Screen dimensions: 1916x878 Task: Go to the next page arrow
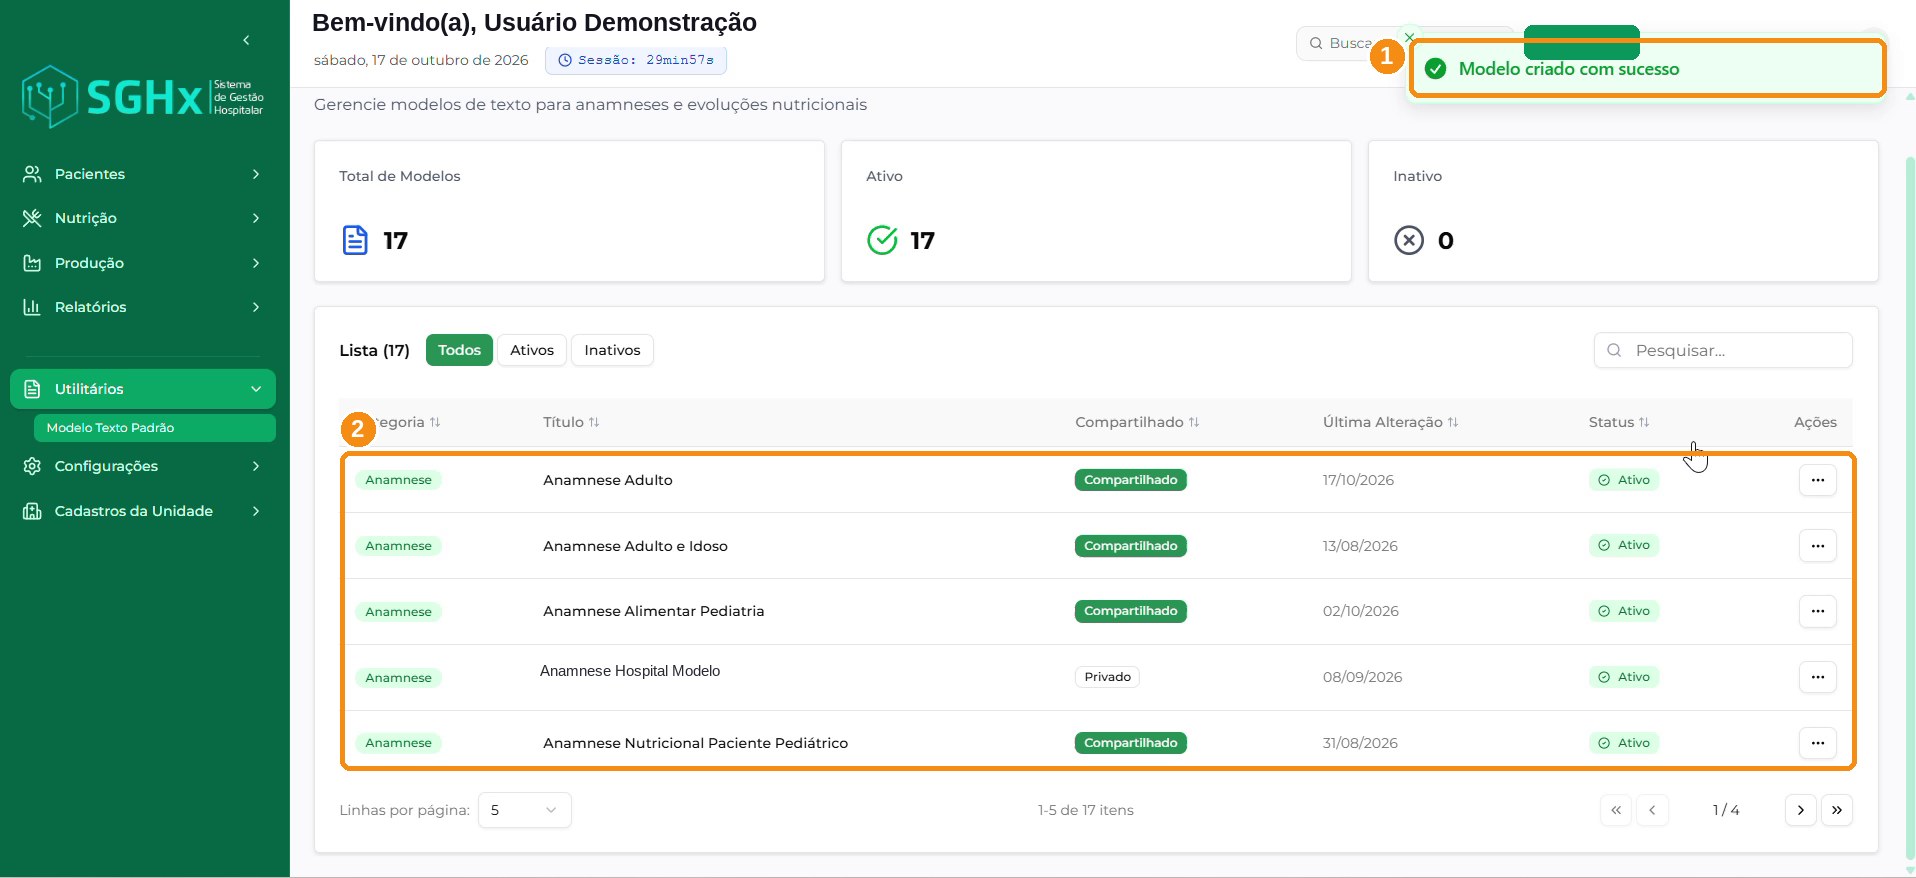[1800, 810]
